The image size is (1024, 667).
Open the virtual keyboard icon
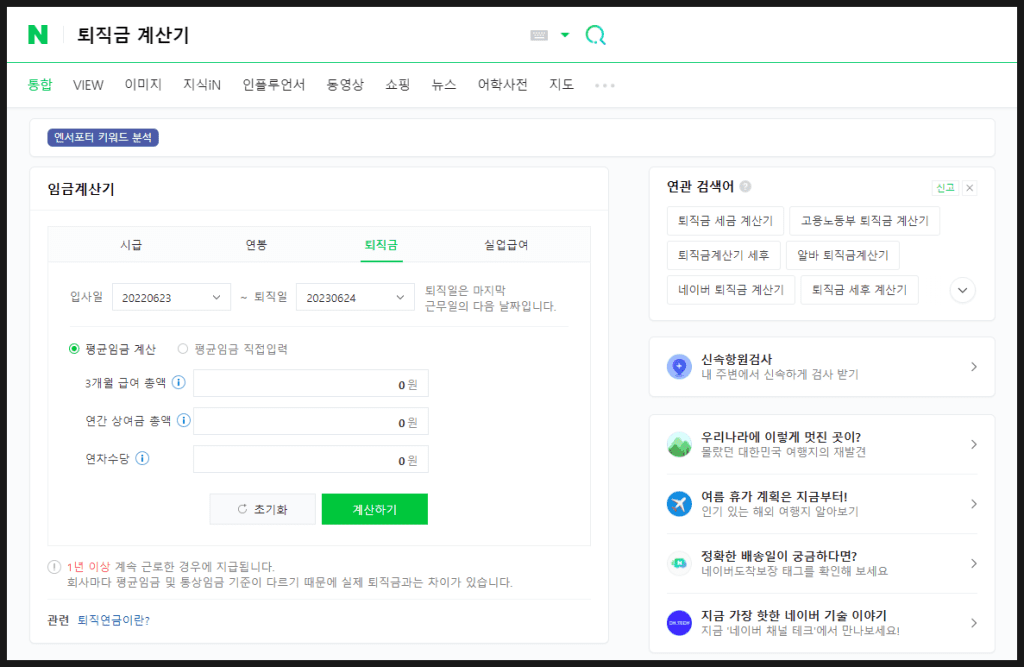click(539, 35)
